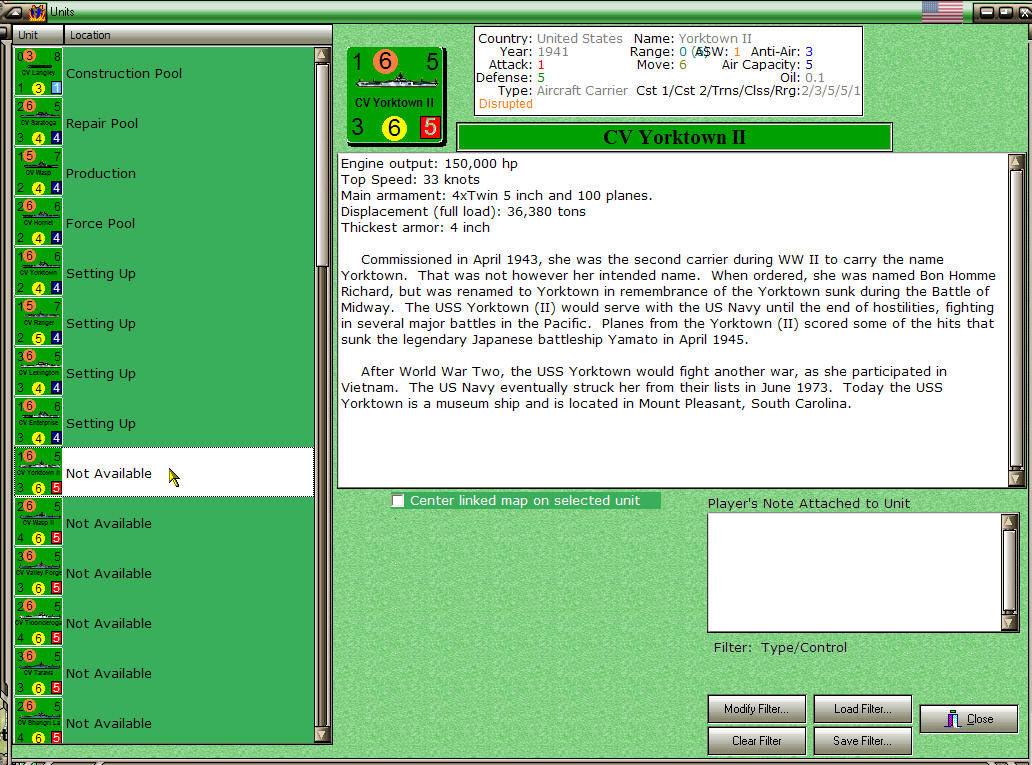Viewport: 1032px width, 765px height.
Task: Click description pane scroll up arrow
Action: [1016, 161]
